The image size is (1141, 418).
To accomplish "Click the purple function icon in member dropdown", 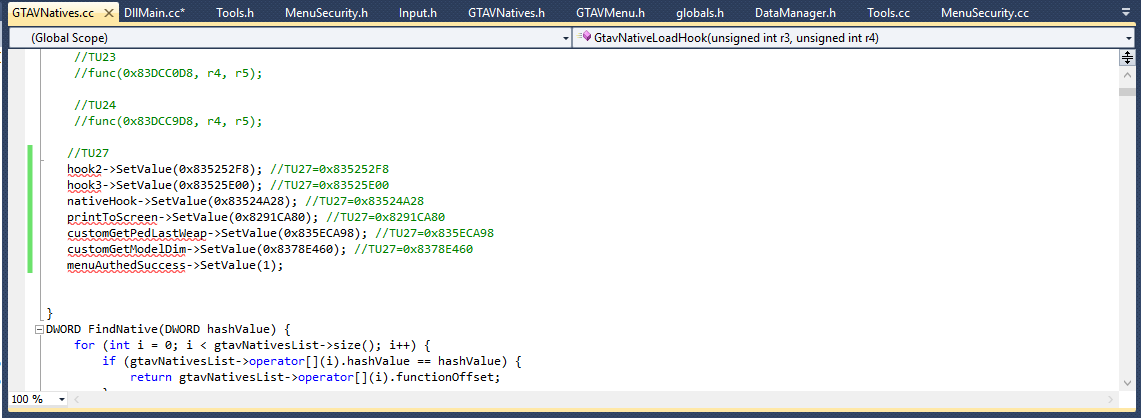I will tap(584, 37).
